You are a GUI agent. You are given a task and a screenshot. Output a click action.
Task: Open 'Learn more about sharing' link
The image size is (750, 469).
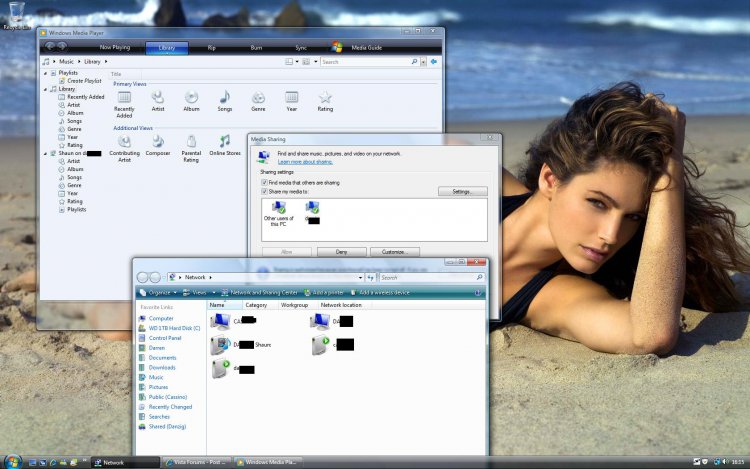coord(305,162)
